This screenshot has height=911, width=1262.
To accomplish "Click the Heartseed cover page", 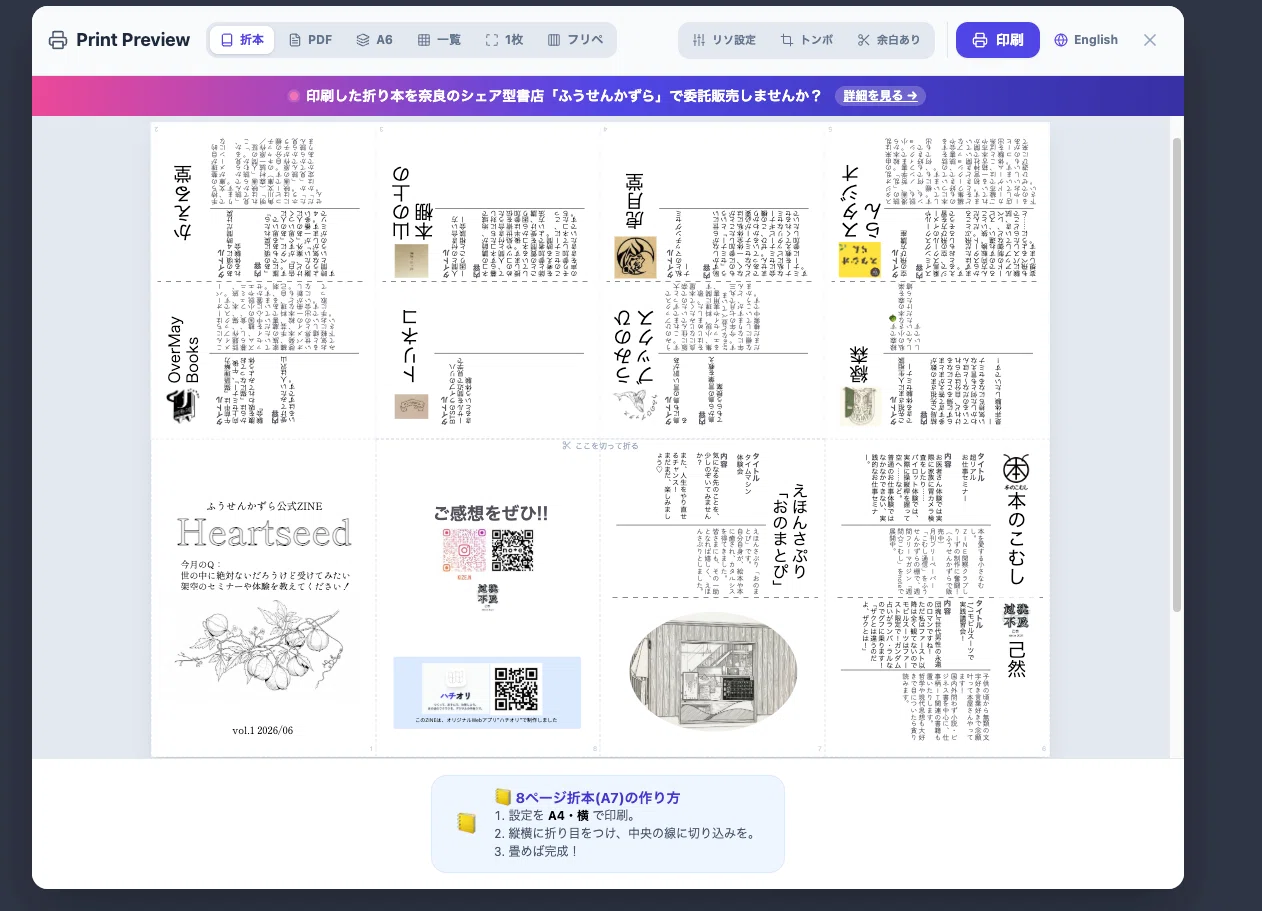I will (264, 598).
